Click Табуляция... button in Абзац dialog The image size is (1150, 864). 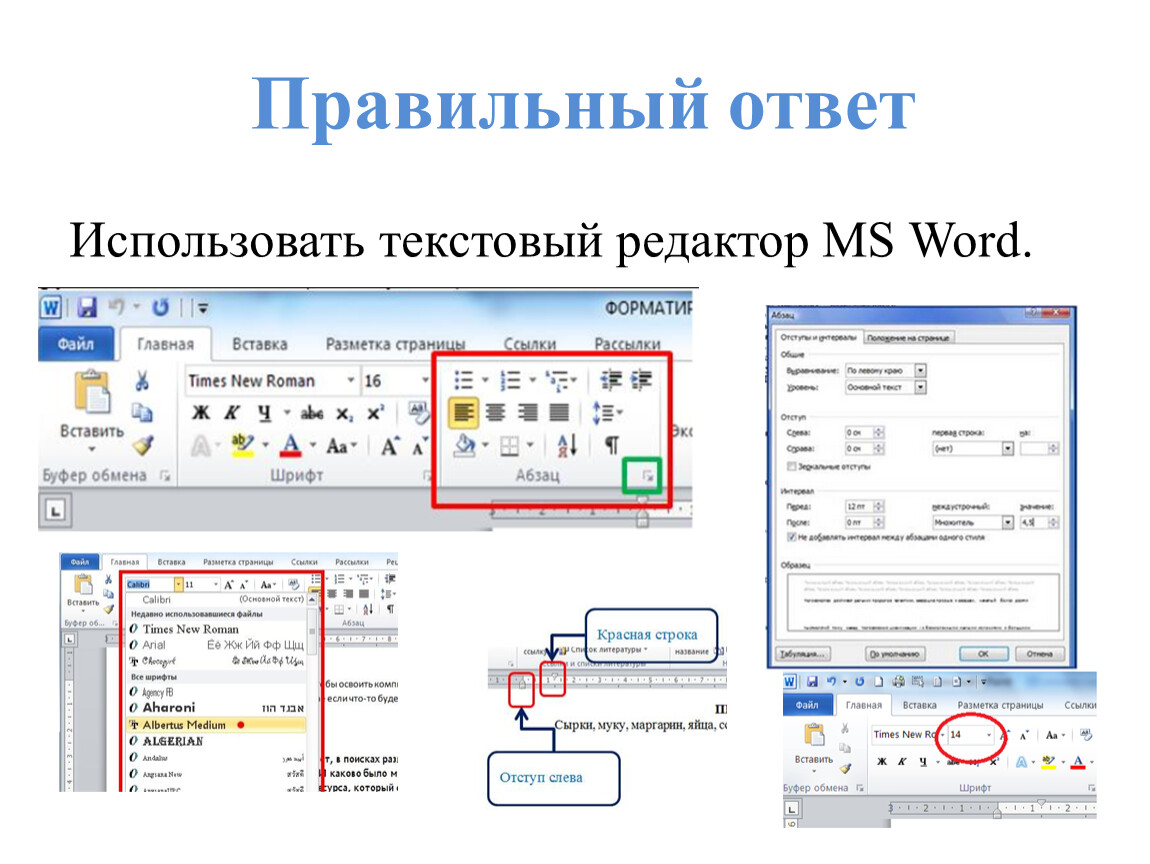tap(802, 654)
